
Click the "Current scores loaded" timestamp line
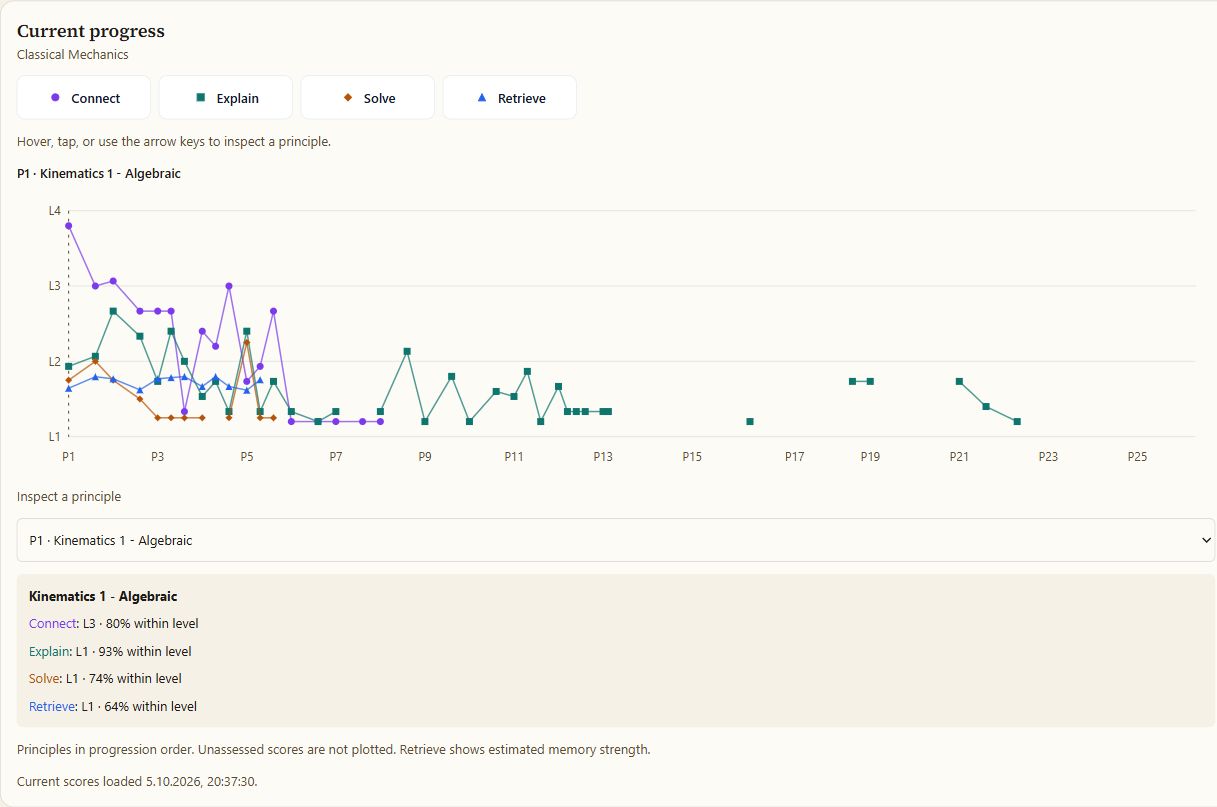tap(137, 781)
